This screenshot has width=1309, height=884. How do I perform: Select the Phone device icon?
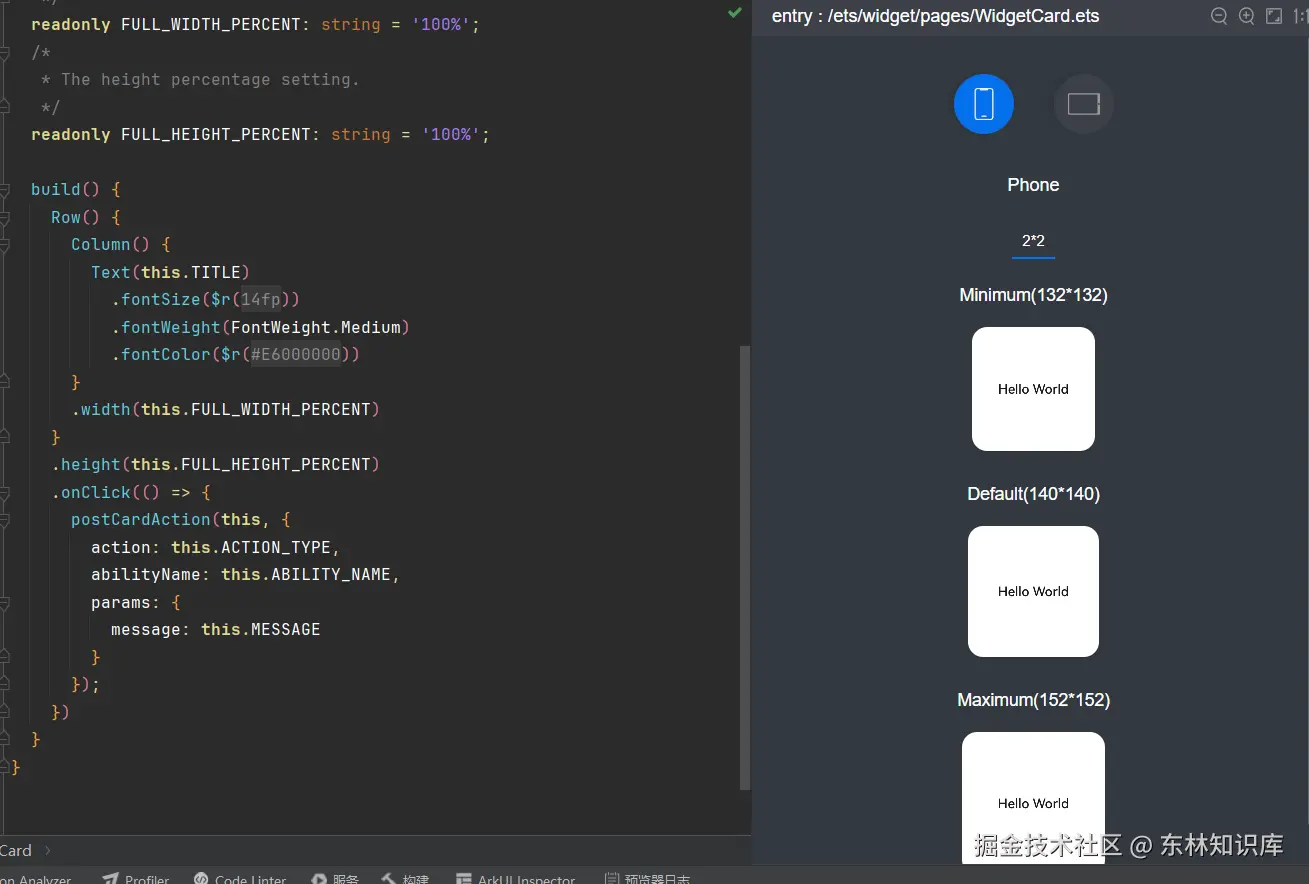[984, 103]
